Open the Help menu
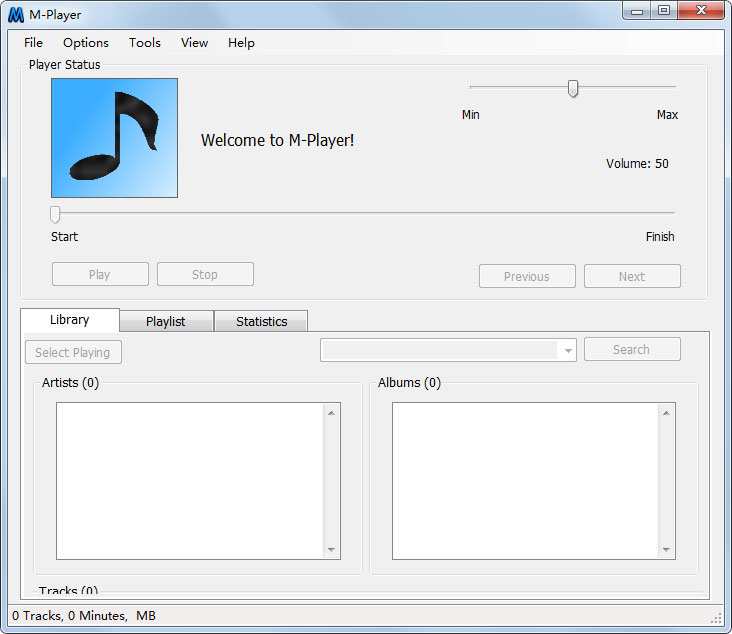The width and height of the screenshot is (732, 634). click(241, 43)
